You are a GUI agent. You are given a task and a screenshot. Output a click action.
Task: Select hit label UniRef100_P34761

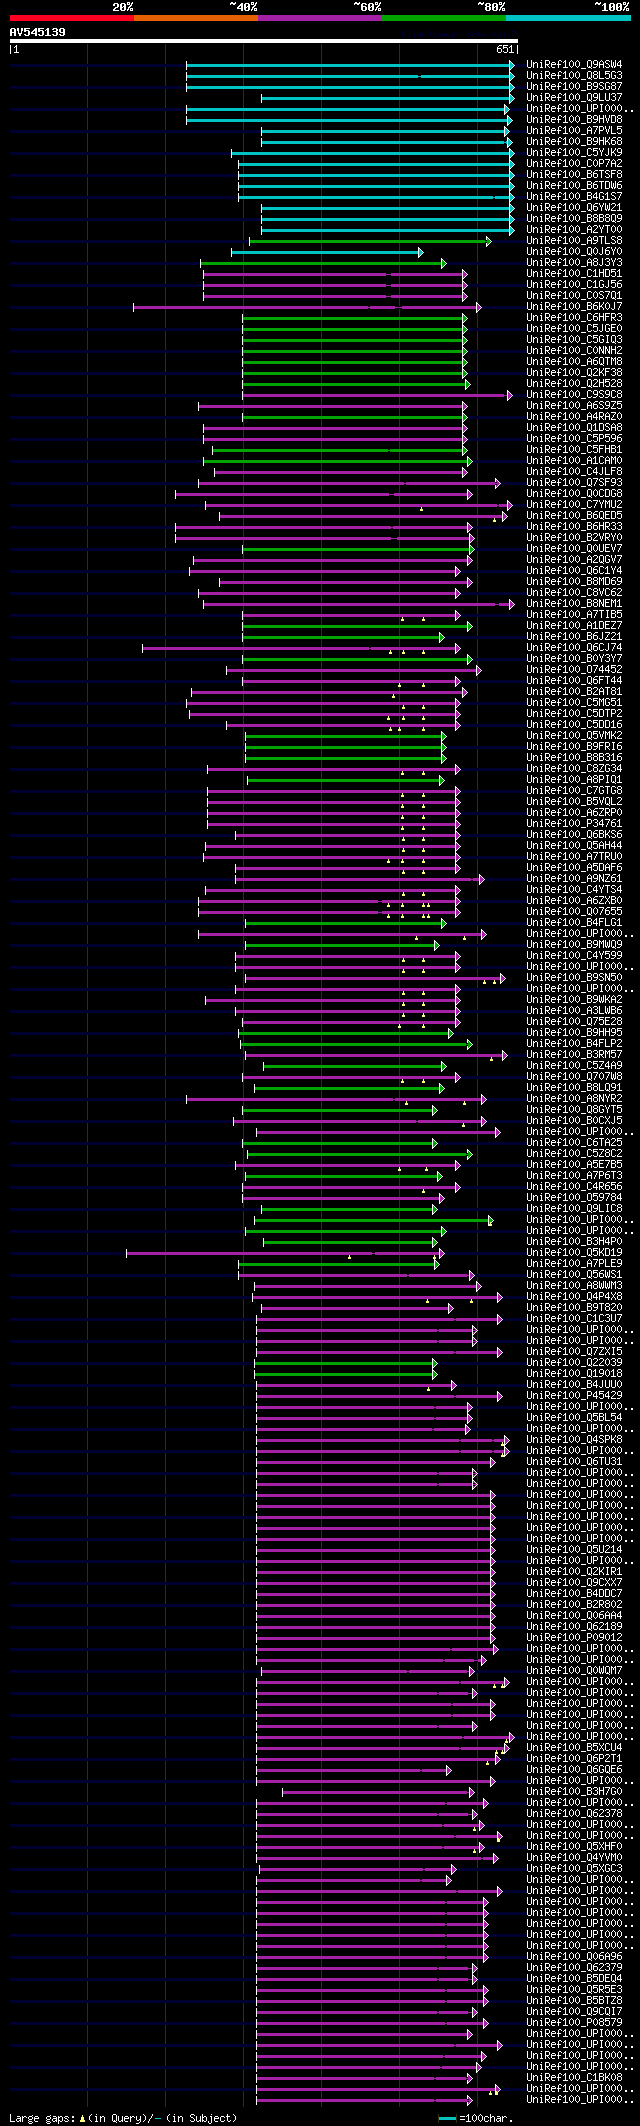tap(574, 823)
